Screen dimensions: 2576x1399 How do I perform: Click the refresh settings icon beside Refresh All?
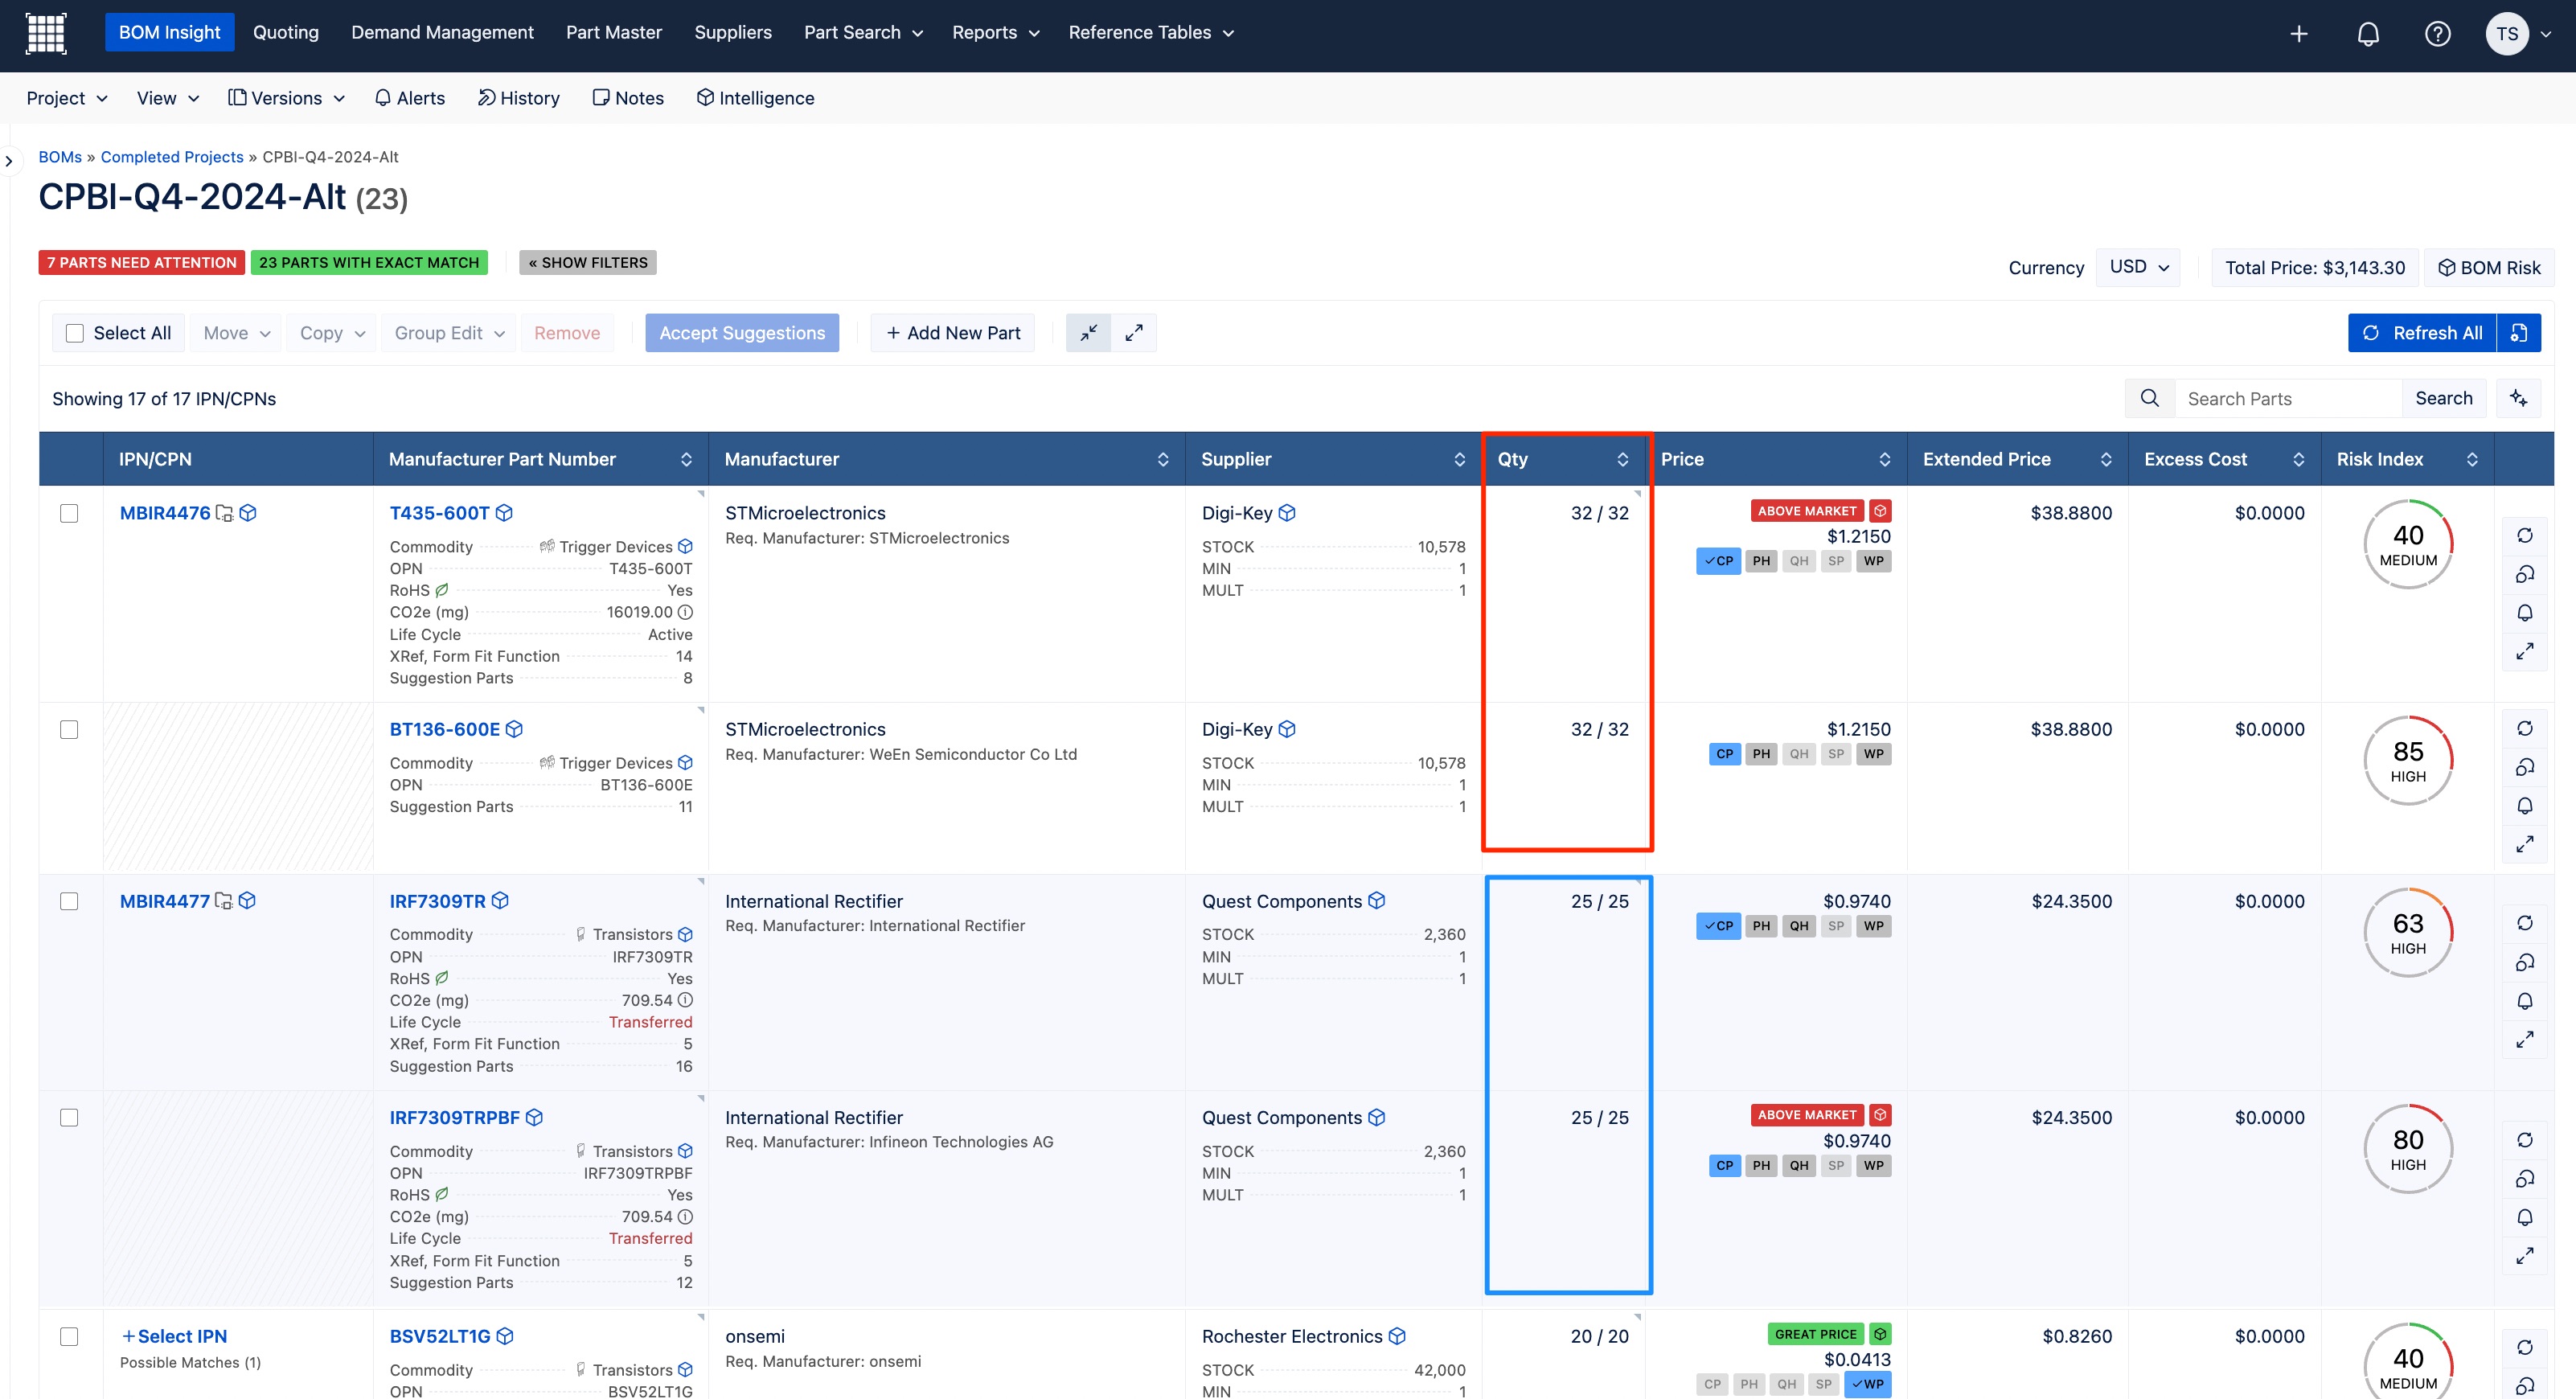point(2519,333)
